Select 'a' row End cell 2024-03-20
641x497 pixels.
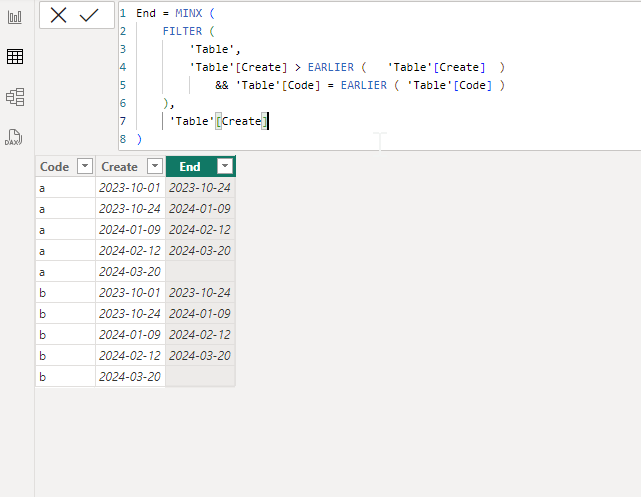click(x=200, y=251)
